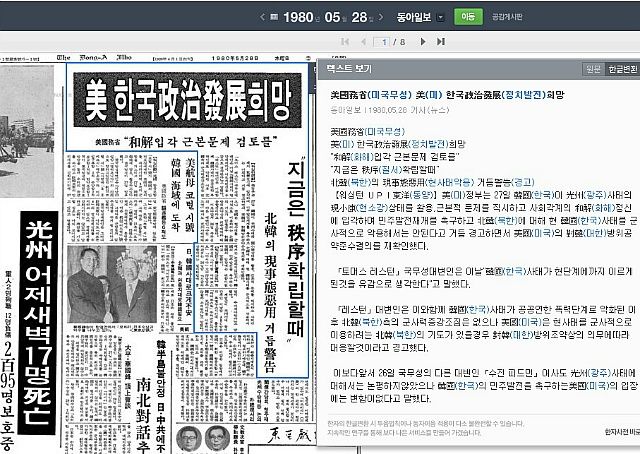
Task: Select the 美 한국政治發展희망 headline article
Action: click(x=187, y=100)
